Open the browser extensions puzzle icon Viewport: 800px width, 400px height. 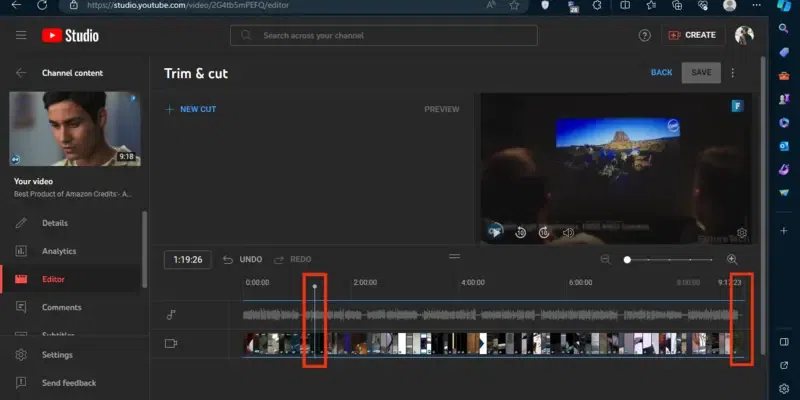pos(597,5)
